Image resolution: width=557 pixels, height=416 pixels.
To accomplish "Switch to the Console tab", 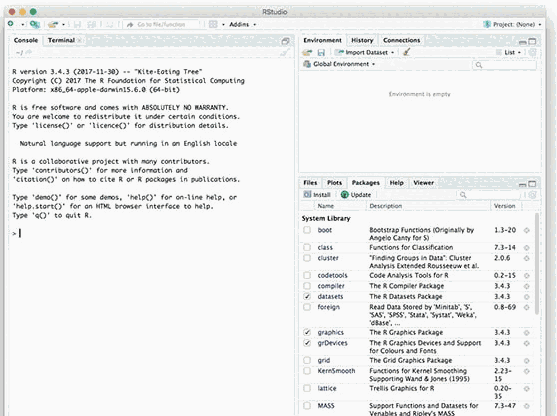I will click(x=26, y=40).
